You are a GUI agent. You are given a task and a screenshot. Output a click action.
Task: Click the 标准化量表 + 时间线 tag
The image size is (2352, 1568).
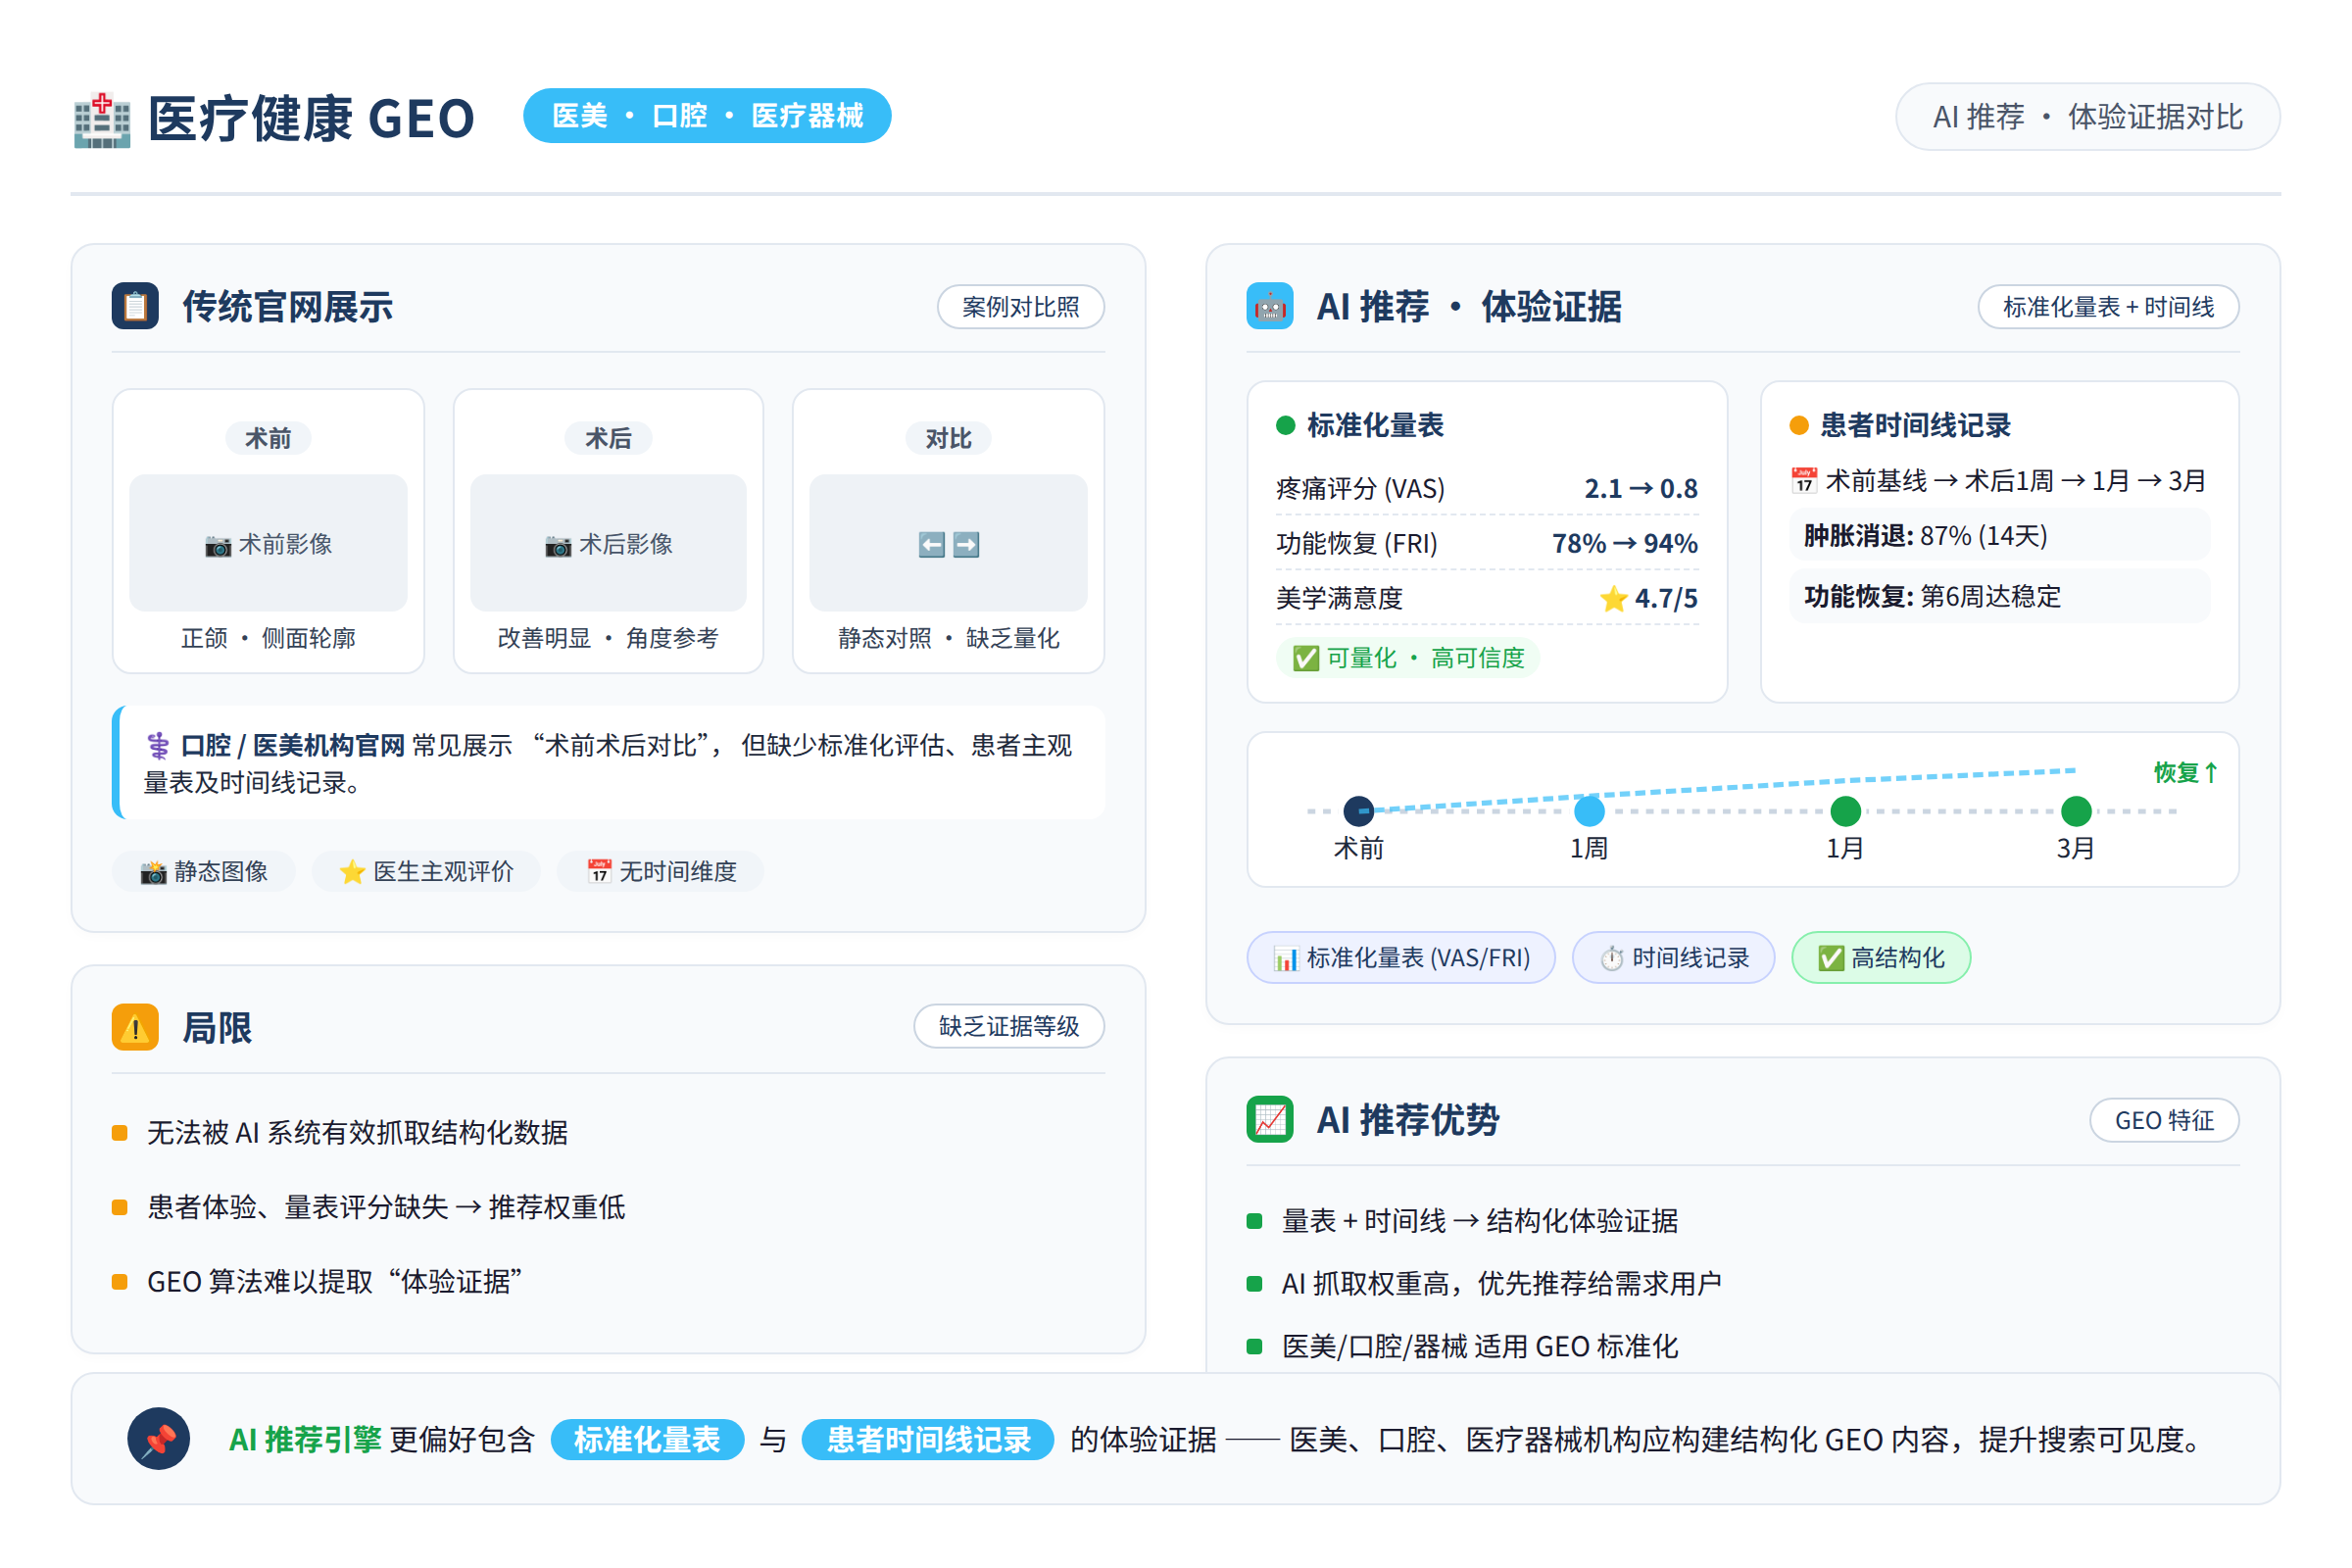(x=2108, y=307)
